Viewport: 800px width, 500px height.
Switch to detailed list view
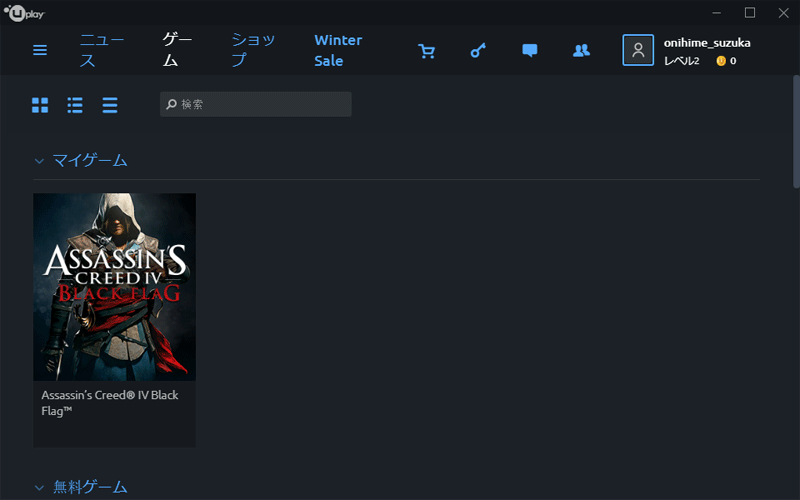point(75,105)
